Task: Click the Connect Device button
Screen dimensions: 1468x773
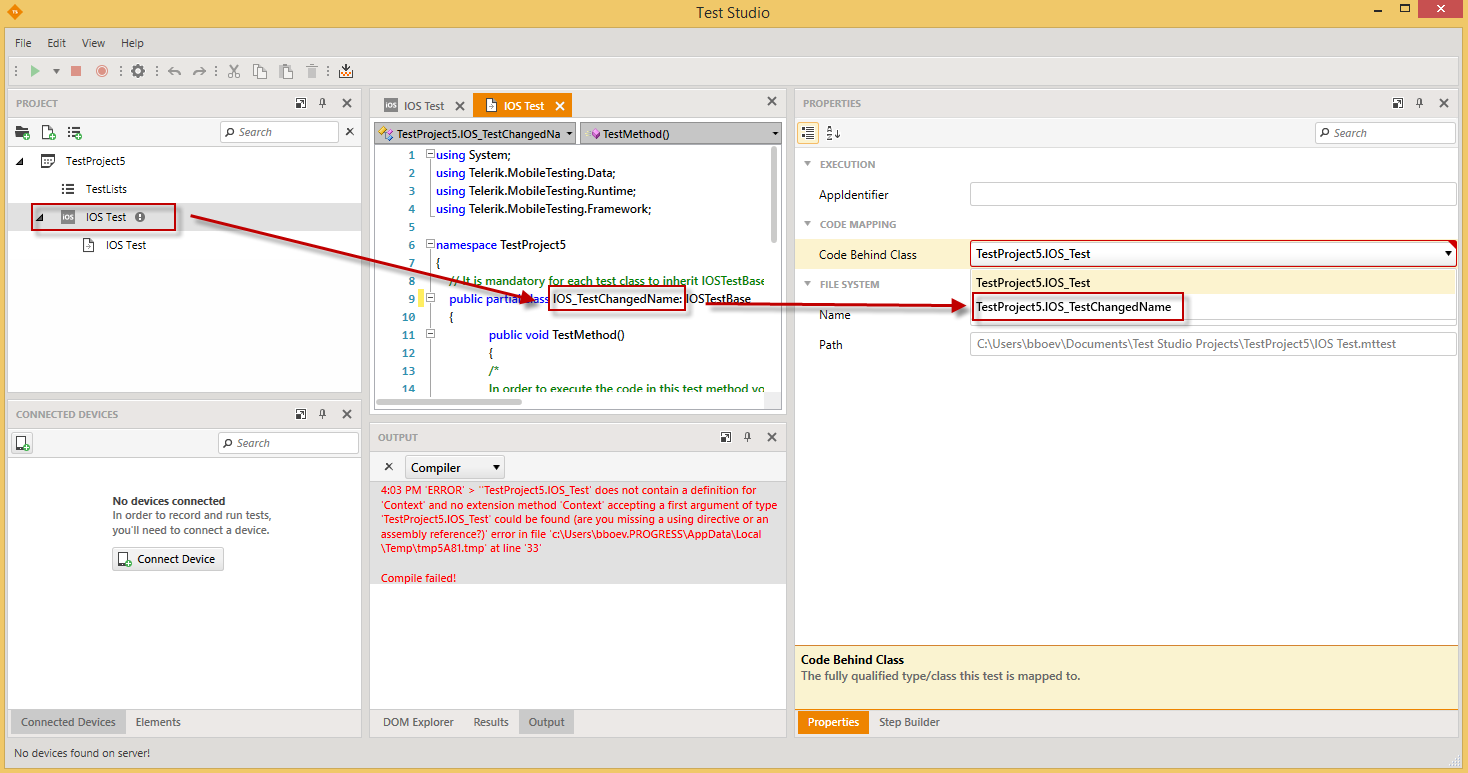Action: (168, 559)
